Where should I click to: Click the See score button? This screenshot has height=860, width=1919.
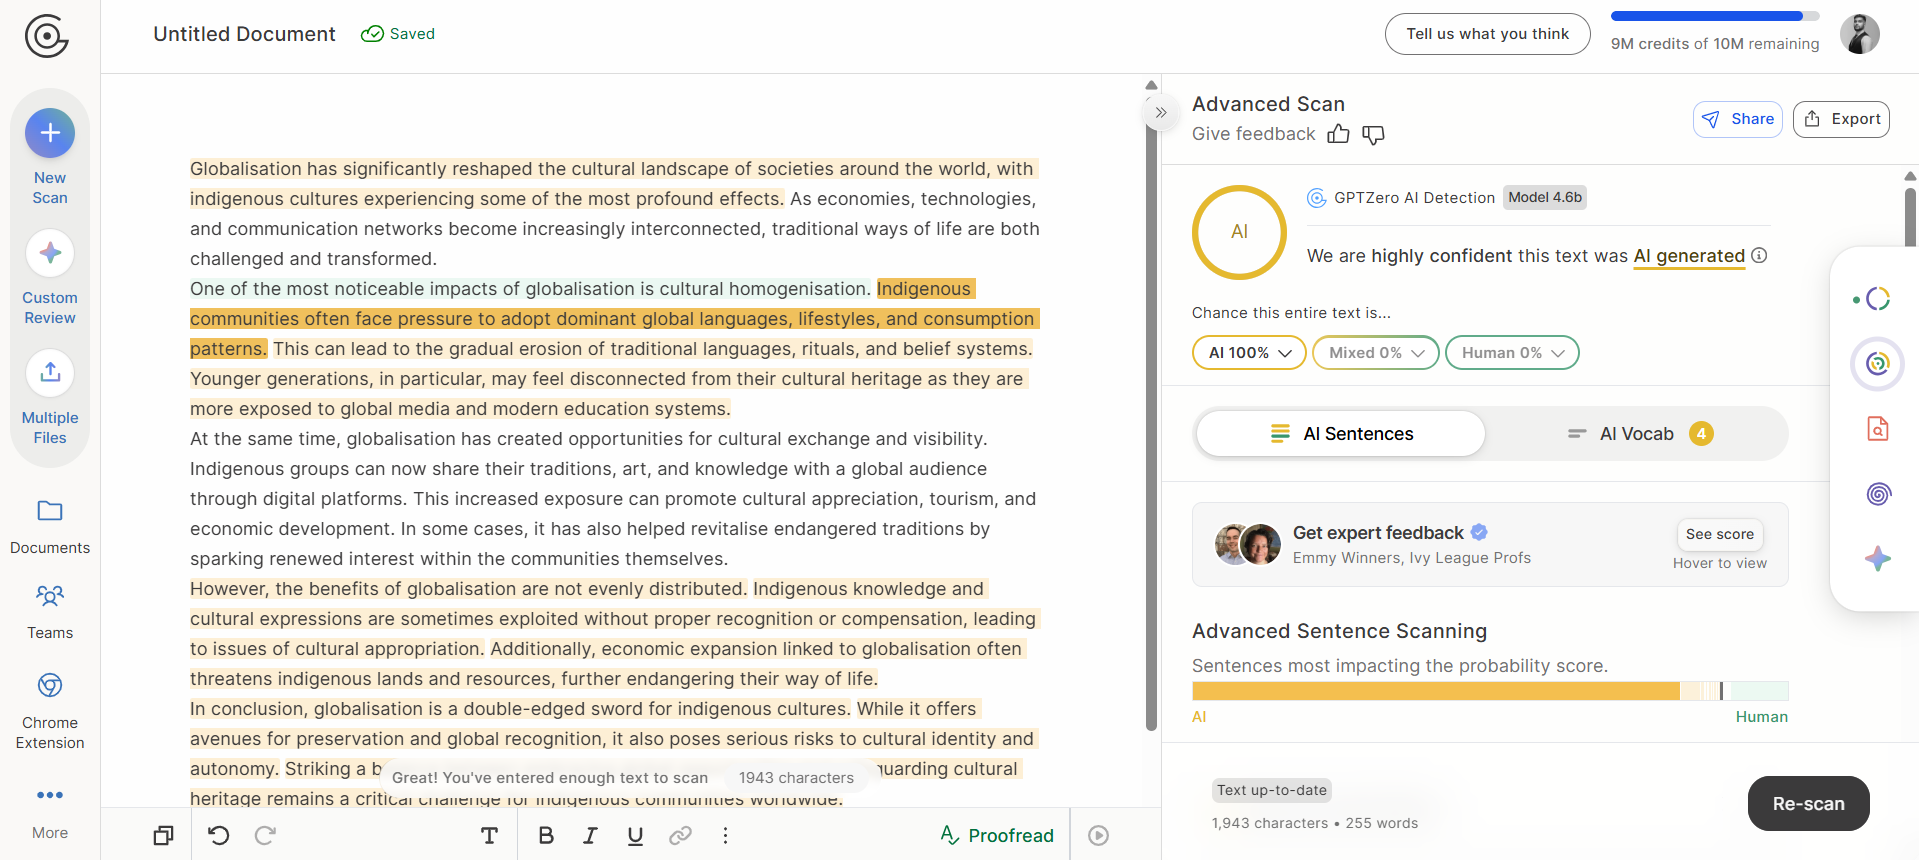[1720, 534]
